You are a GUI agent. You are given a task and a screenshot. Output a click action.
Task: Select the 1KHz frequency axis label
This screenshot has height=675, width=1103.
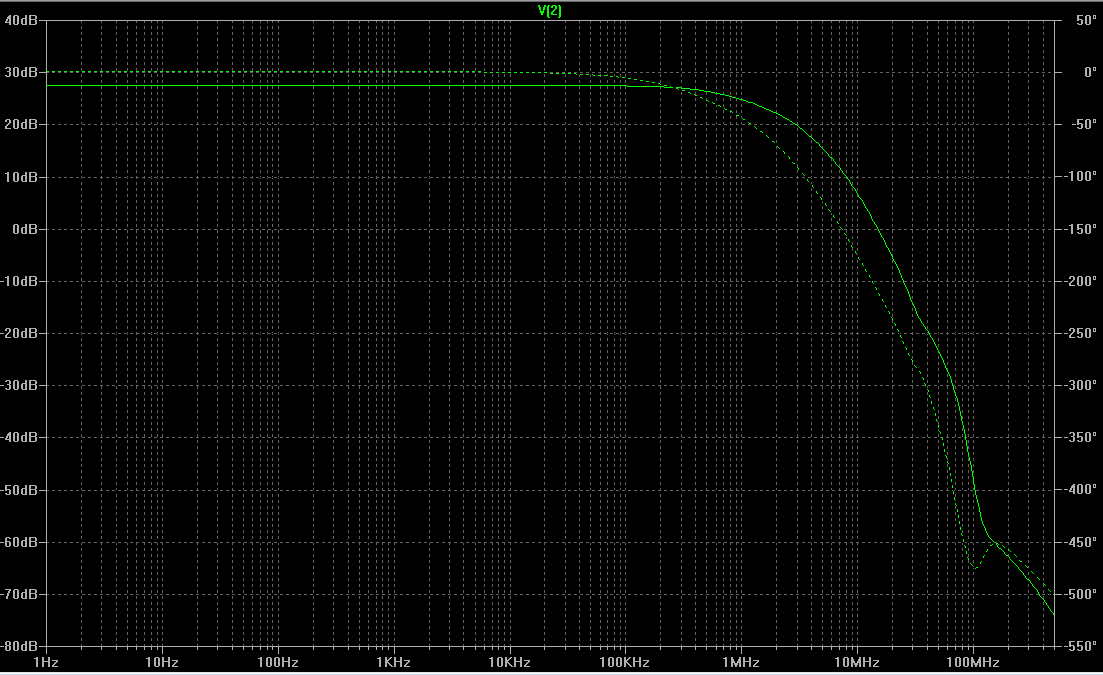coord(393,662)
